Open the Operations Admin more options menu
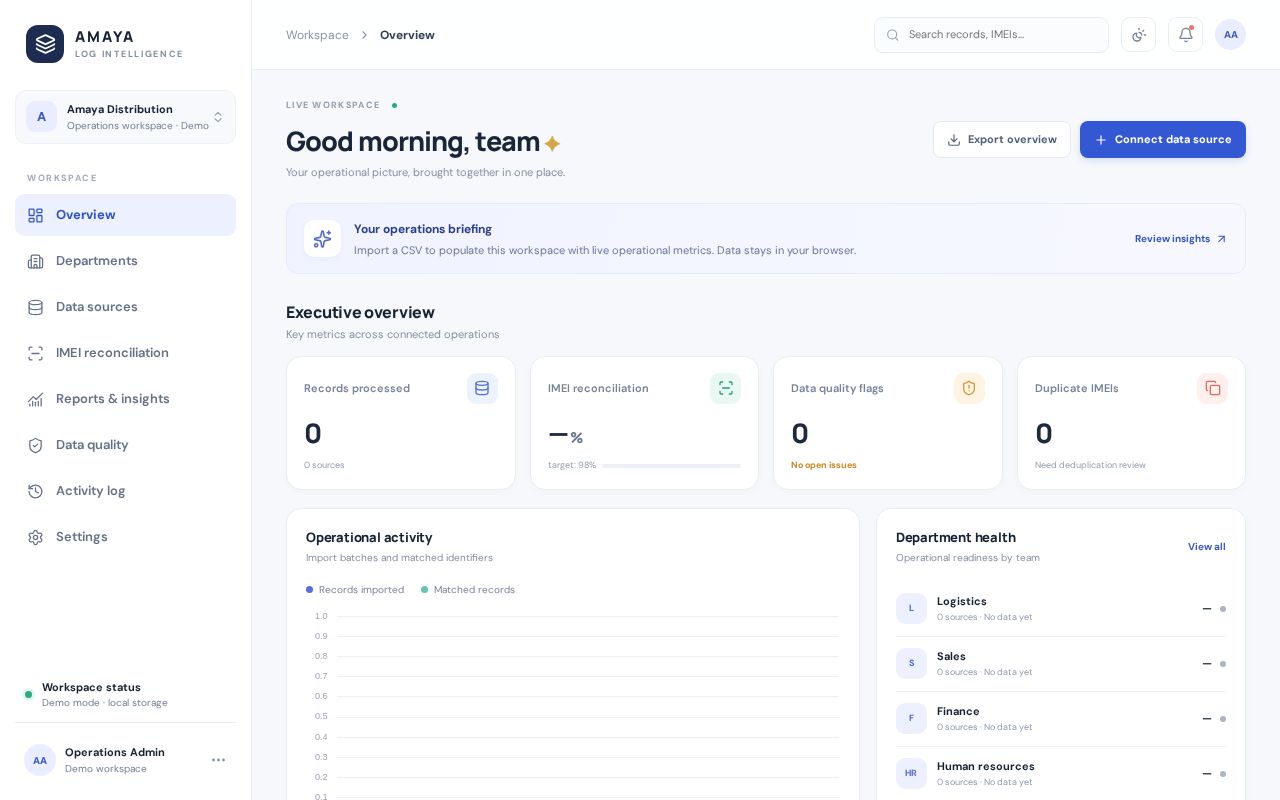This screenshot has width=1280, height=800. (x=218, y=760)
